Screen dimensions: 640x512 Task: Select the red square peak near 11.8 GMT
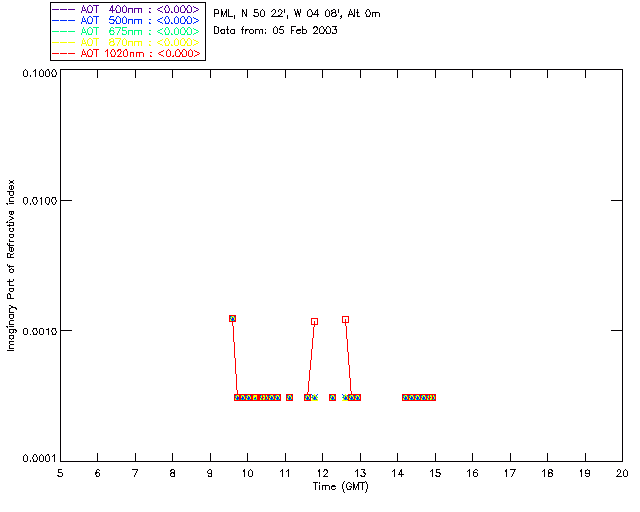click(314, 322)
